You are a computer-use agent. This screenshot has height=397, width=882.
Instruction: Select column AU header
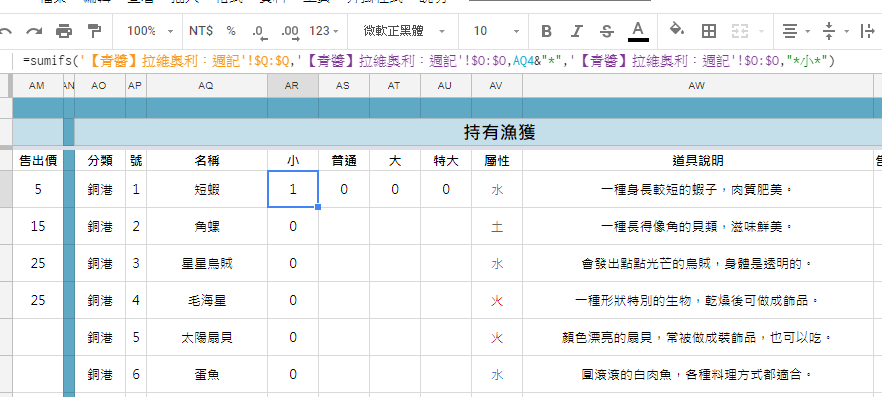[445, 85]
